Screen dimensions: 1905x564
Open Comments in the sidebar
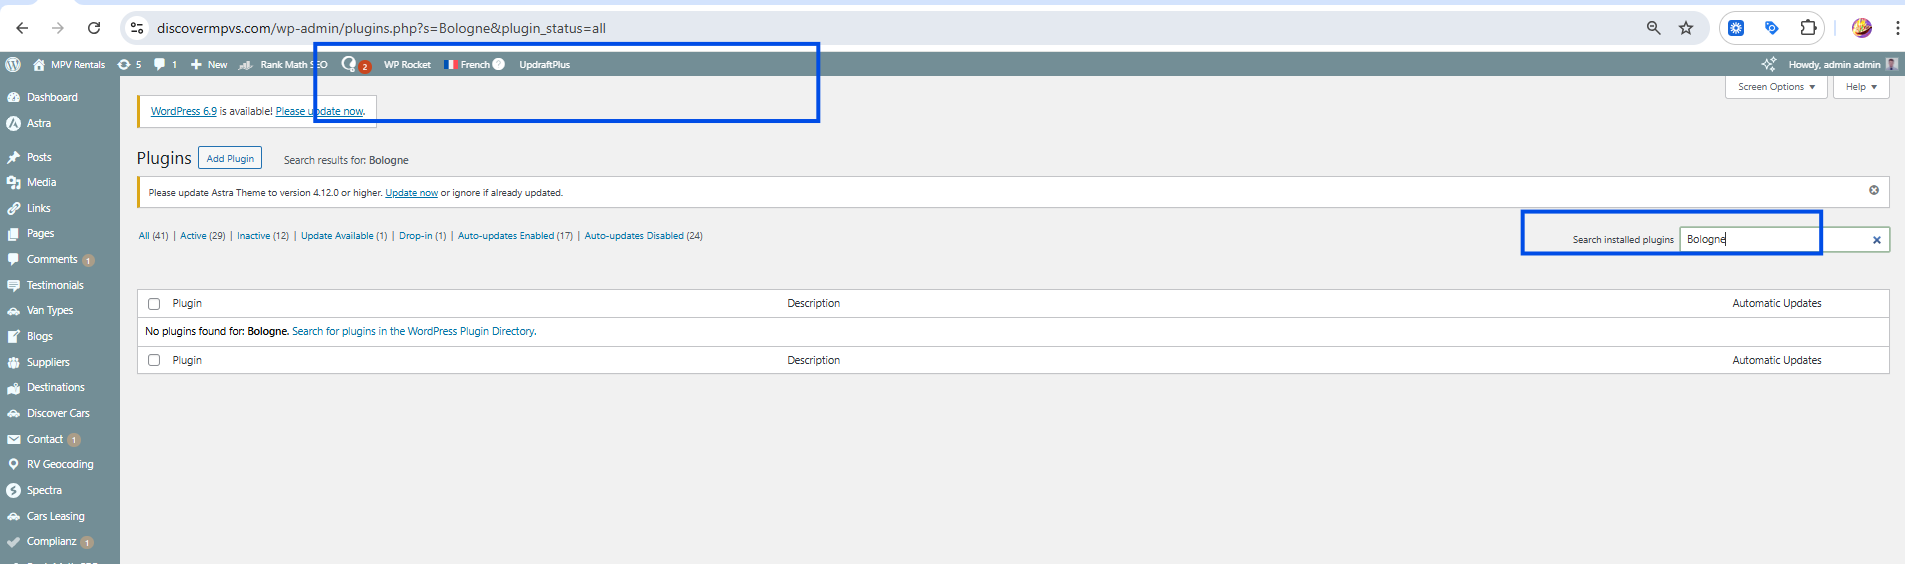52,259
